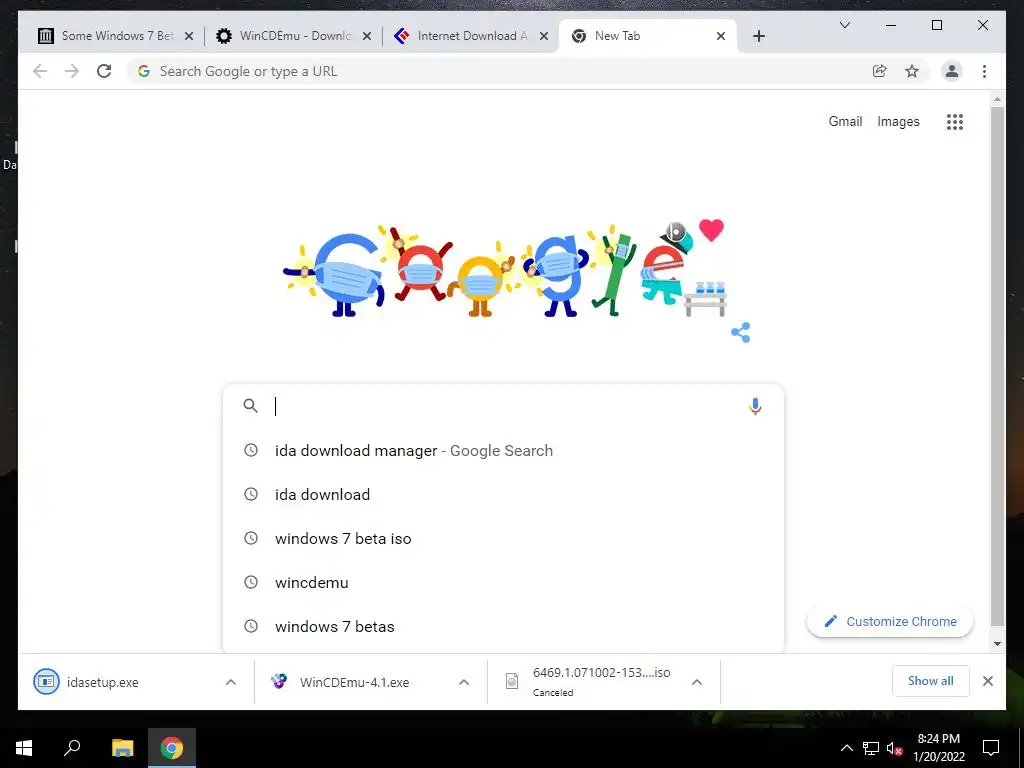
Task: Reload the current page
Action: tap(104, 71)
